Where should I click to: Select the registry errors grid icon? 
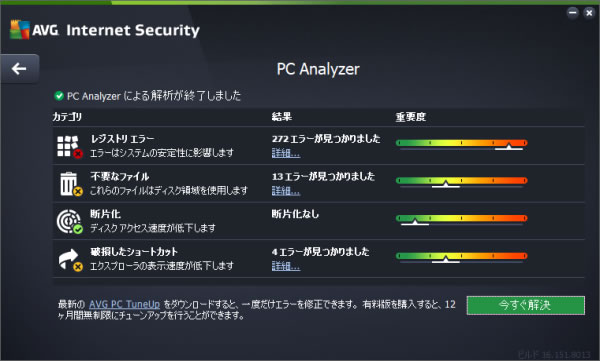[70, 146]
